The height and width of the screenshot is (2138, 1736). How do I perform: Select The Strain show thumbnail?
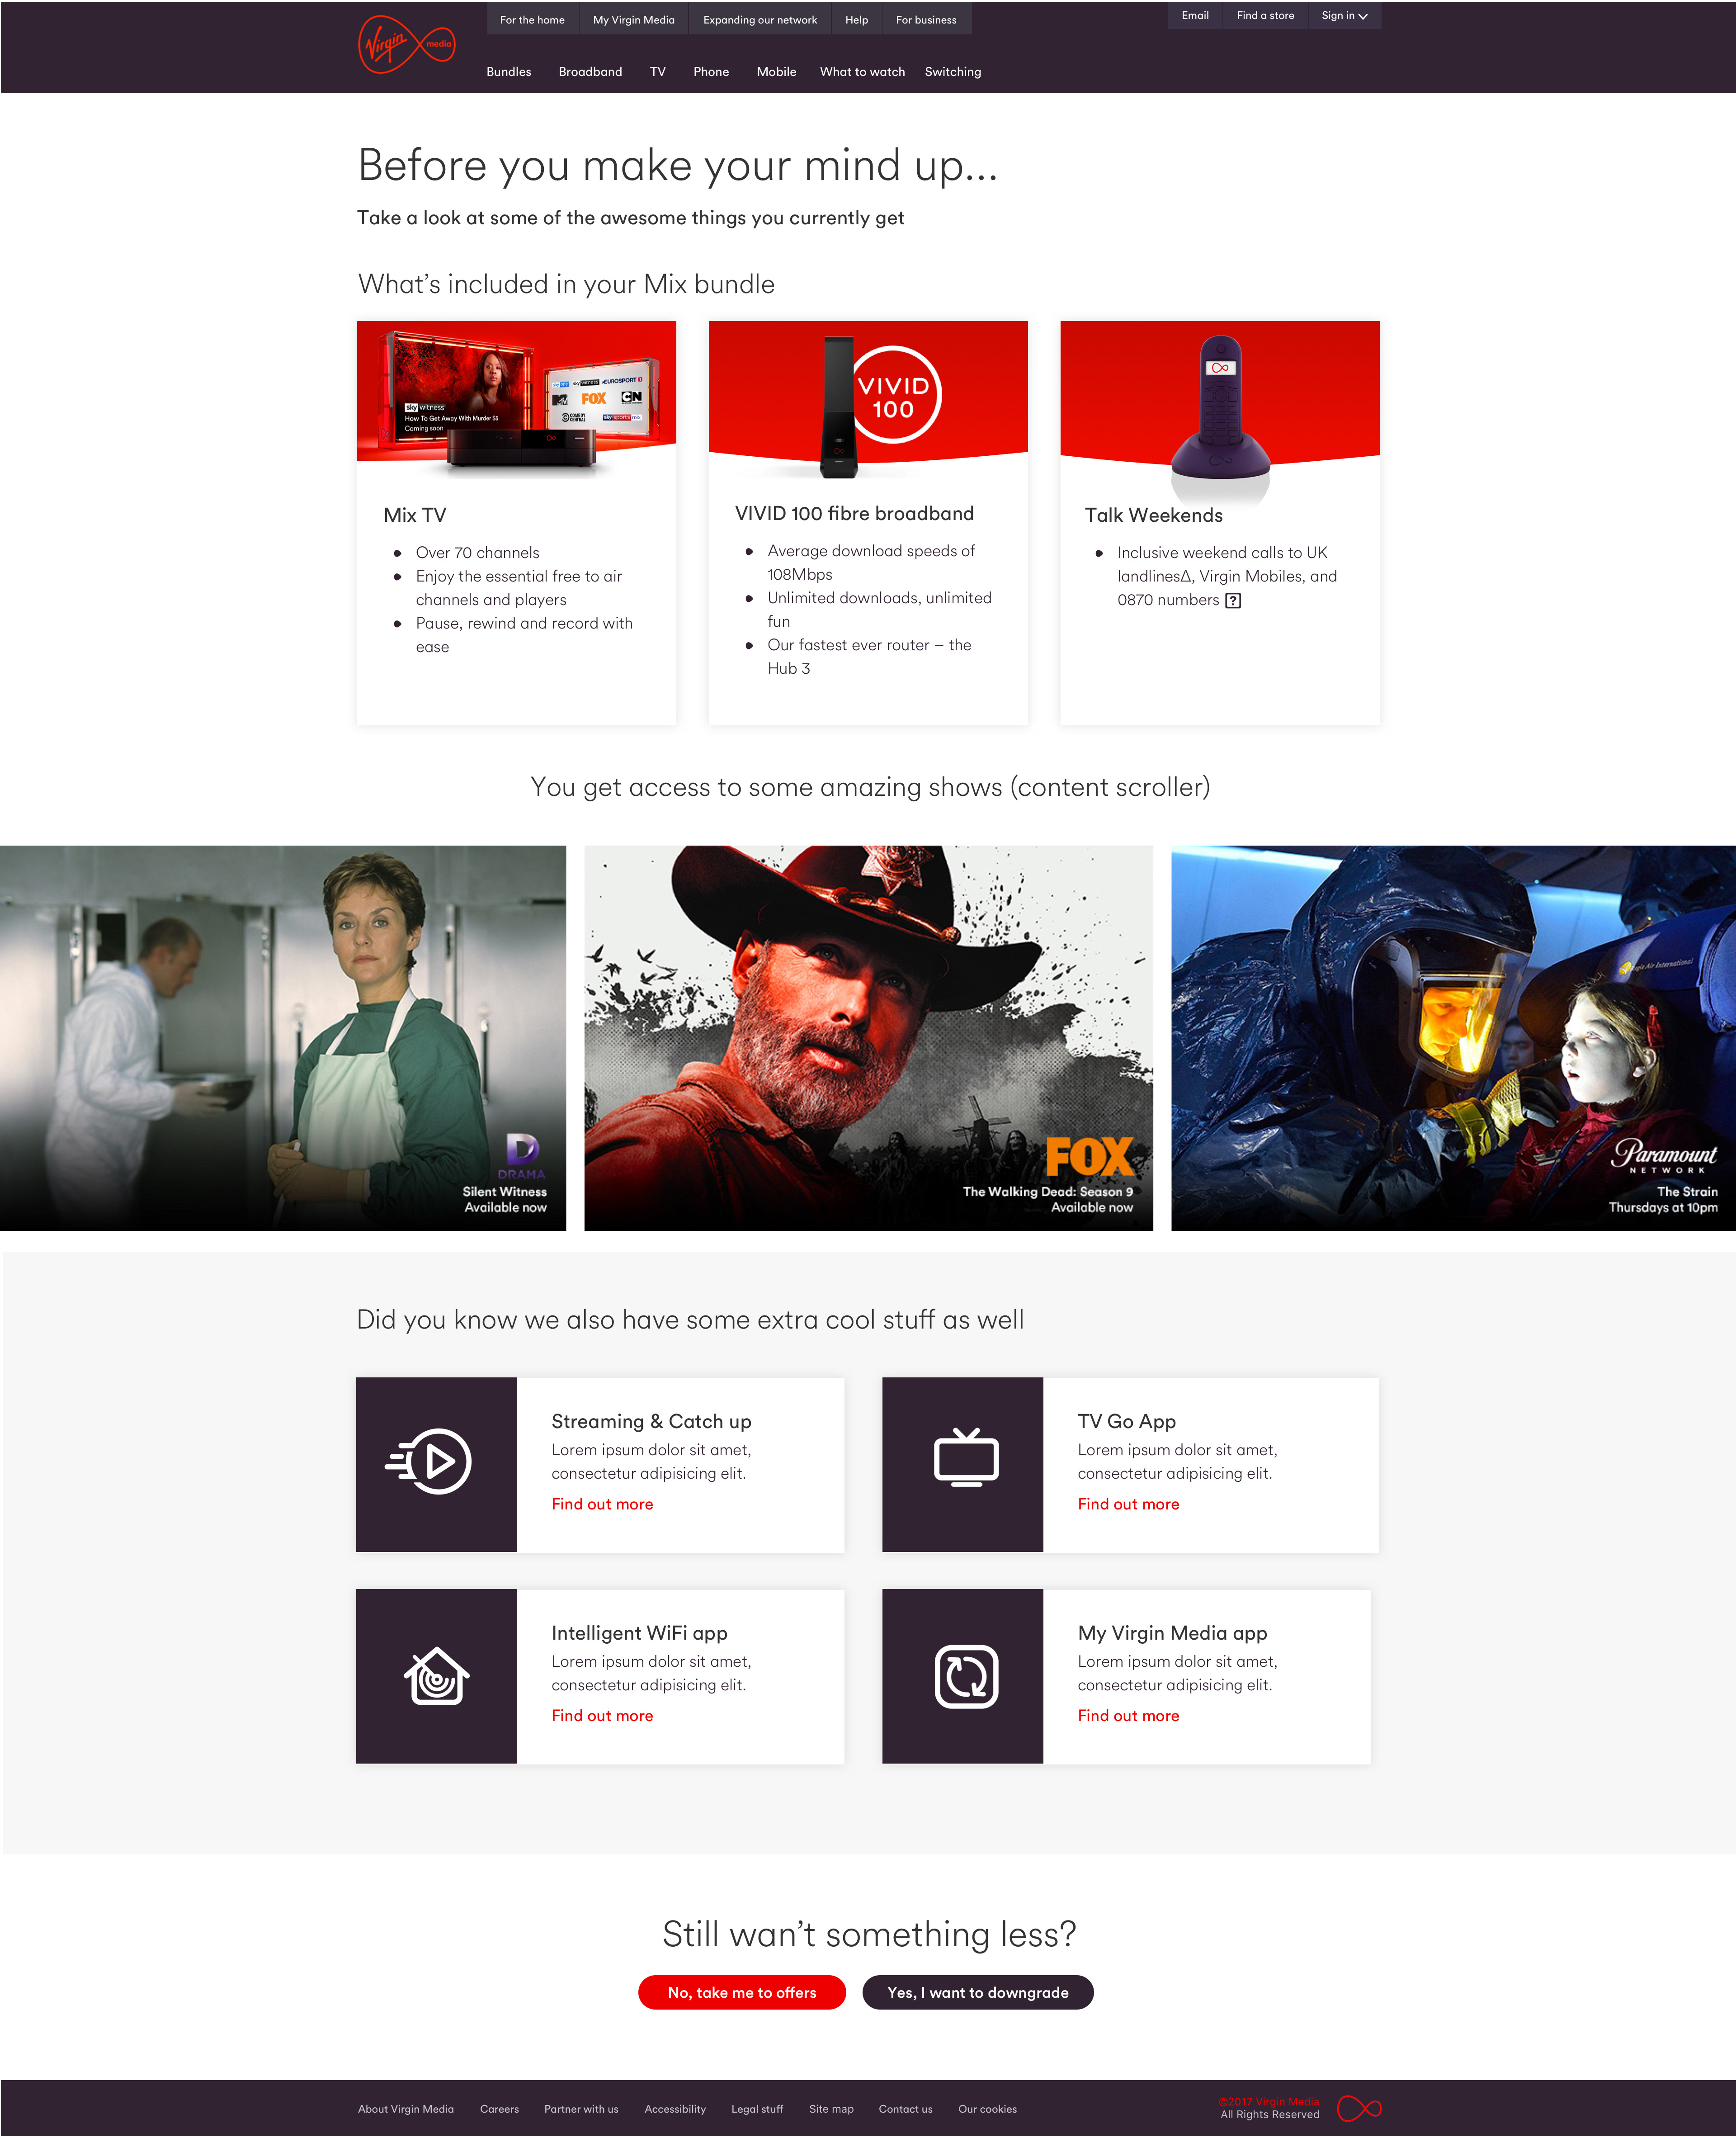click(x=1453, y=1038)
